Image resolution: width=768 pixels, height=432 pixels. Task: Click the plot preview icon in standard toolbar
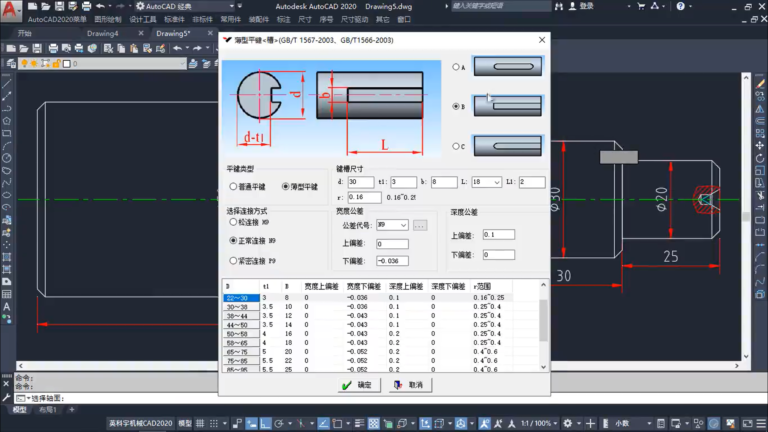pyautogui.click(x=66, y=48)
